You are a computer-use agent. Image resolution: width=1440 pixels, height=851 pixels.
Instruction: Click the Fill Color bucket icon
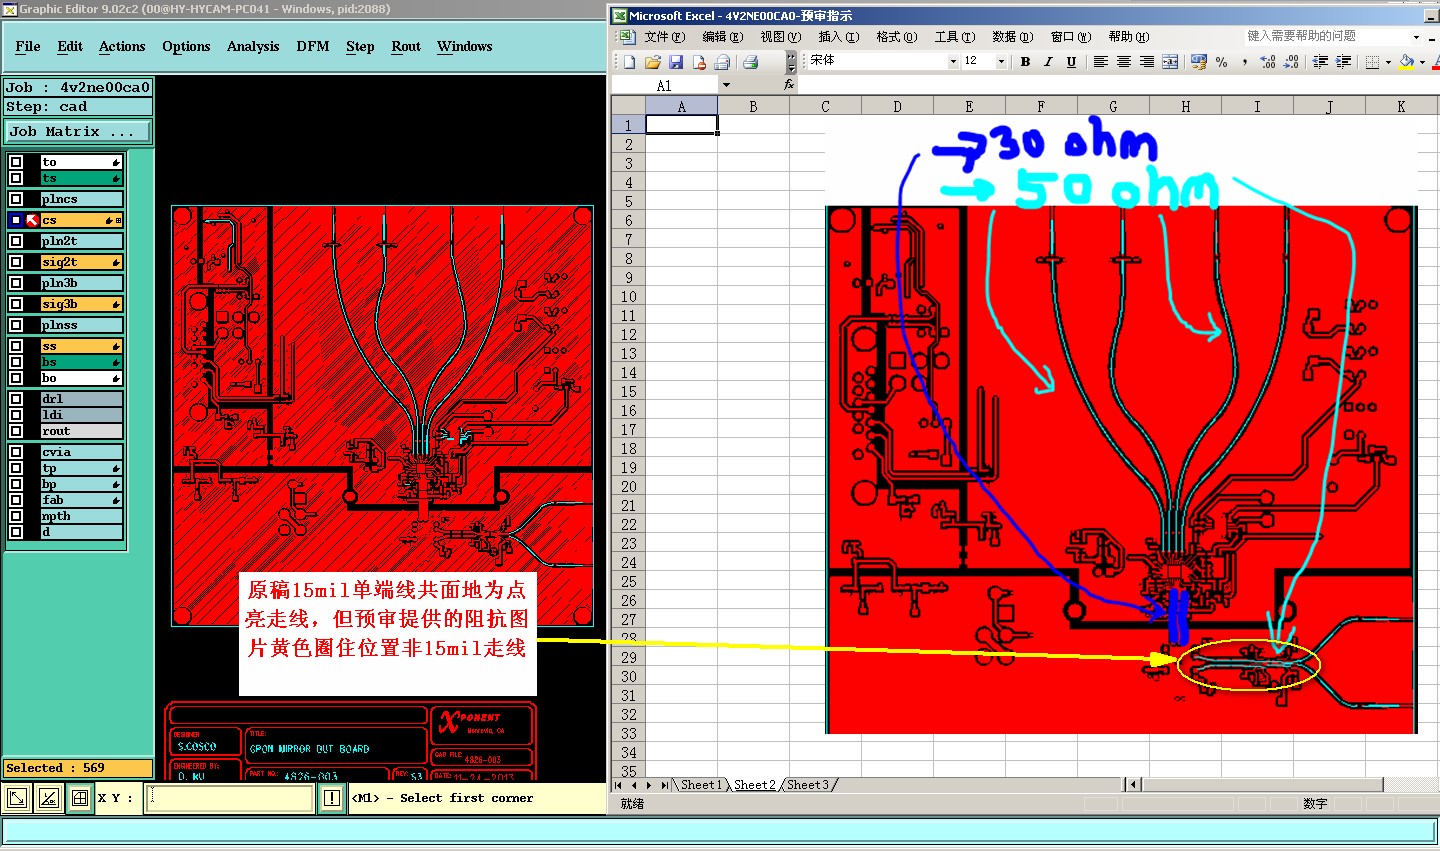[1407, 62]
